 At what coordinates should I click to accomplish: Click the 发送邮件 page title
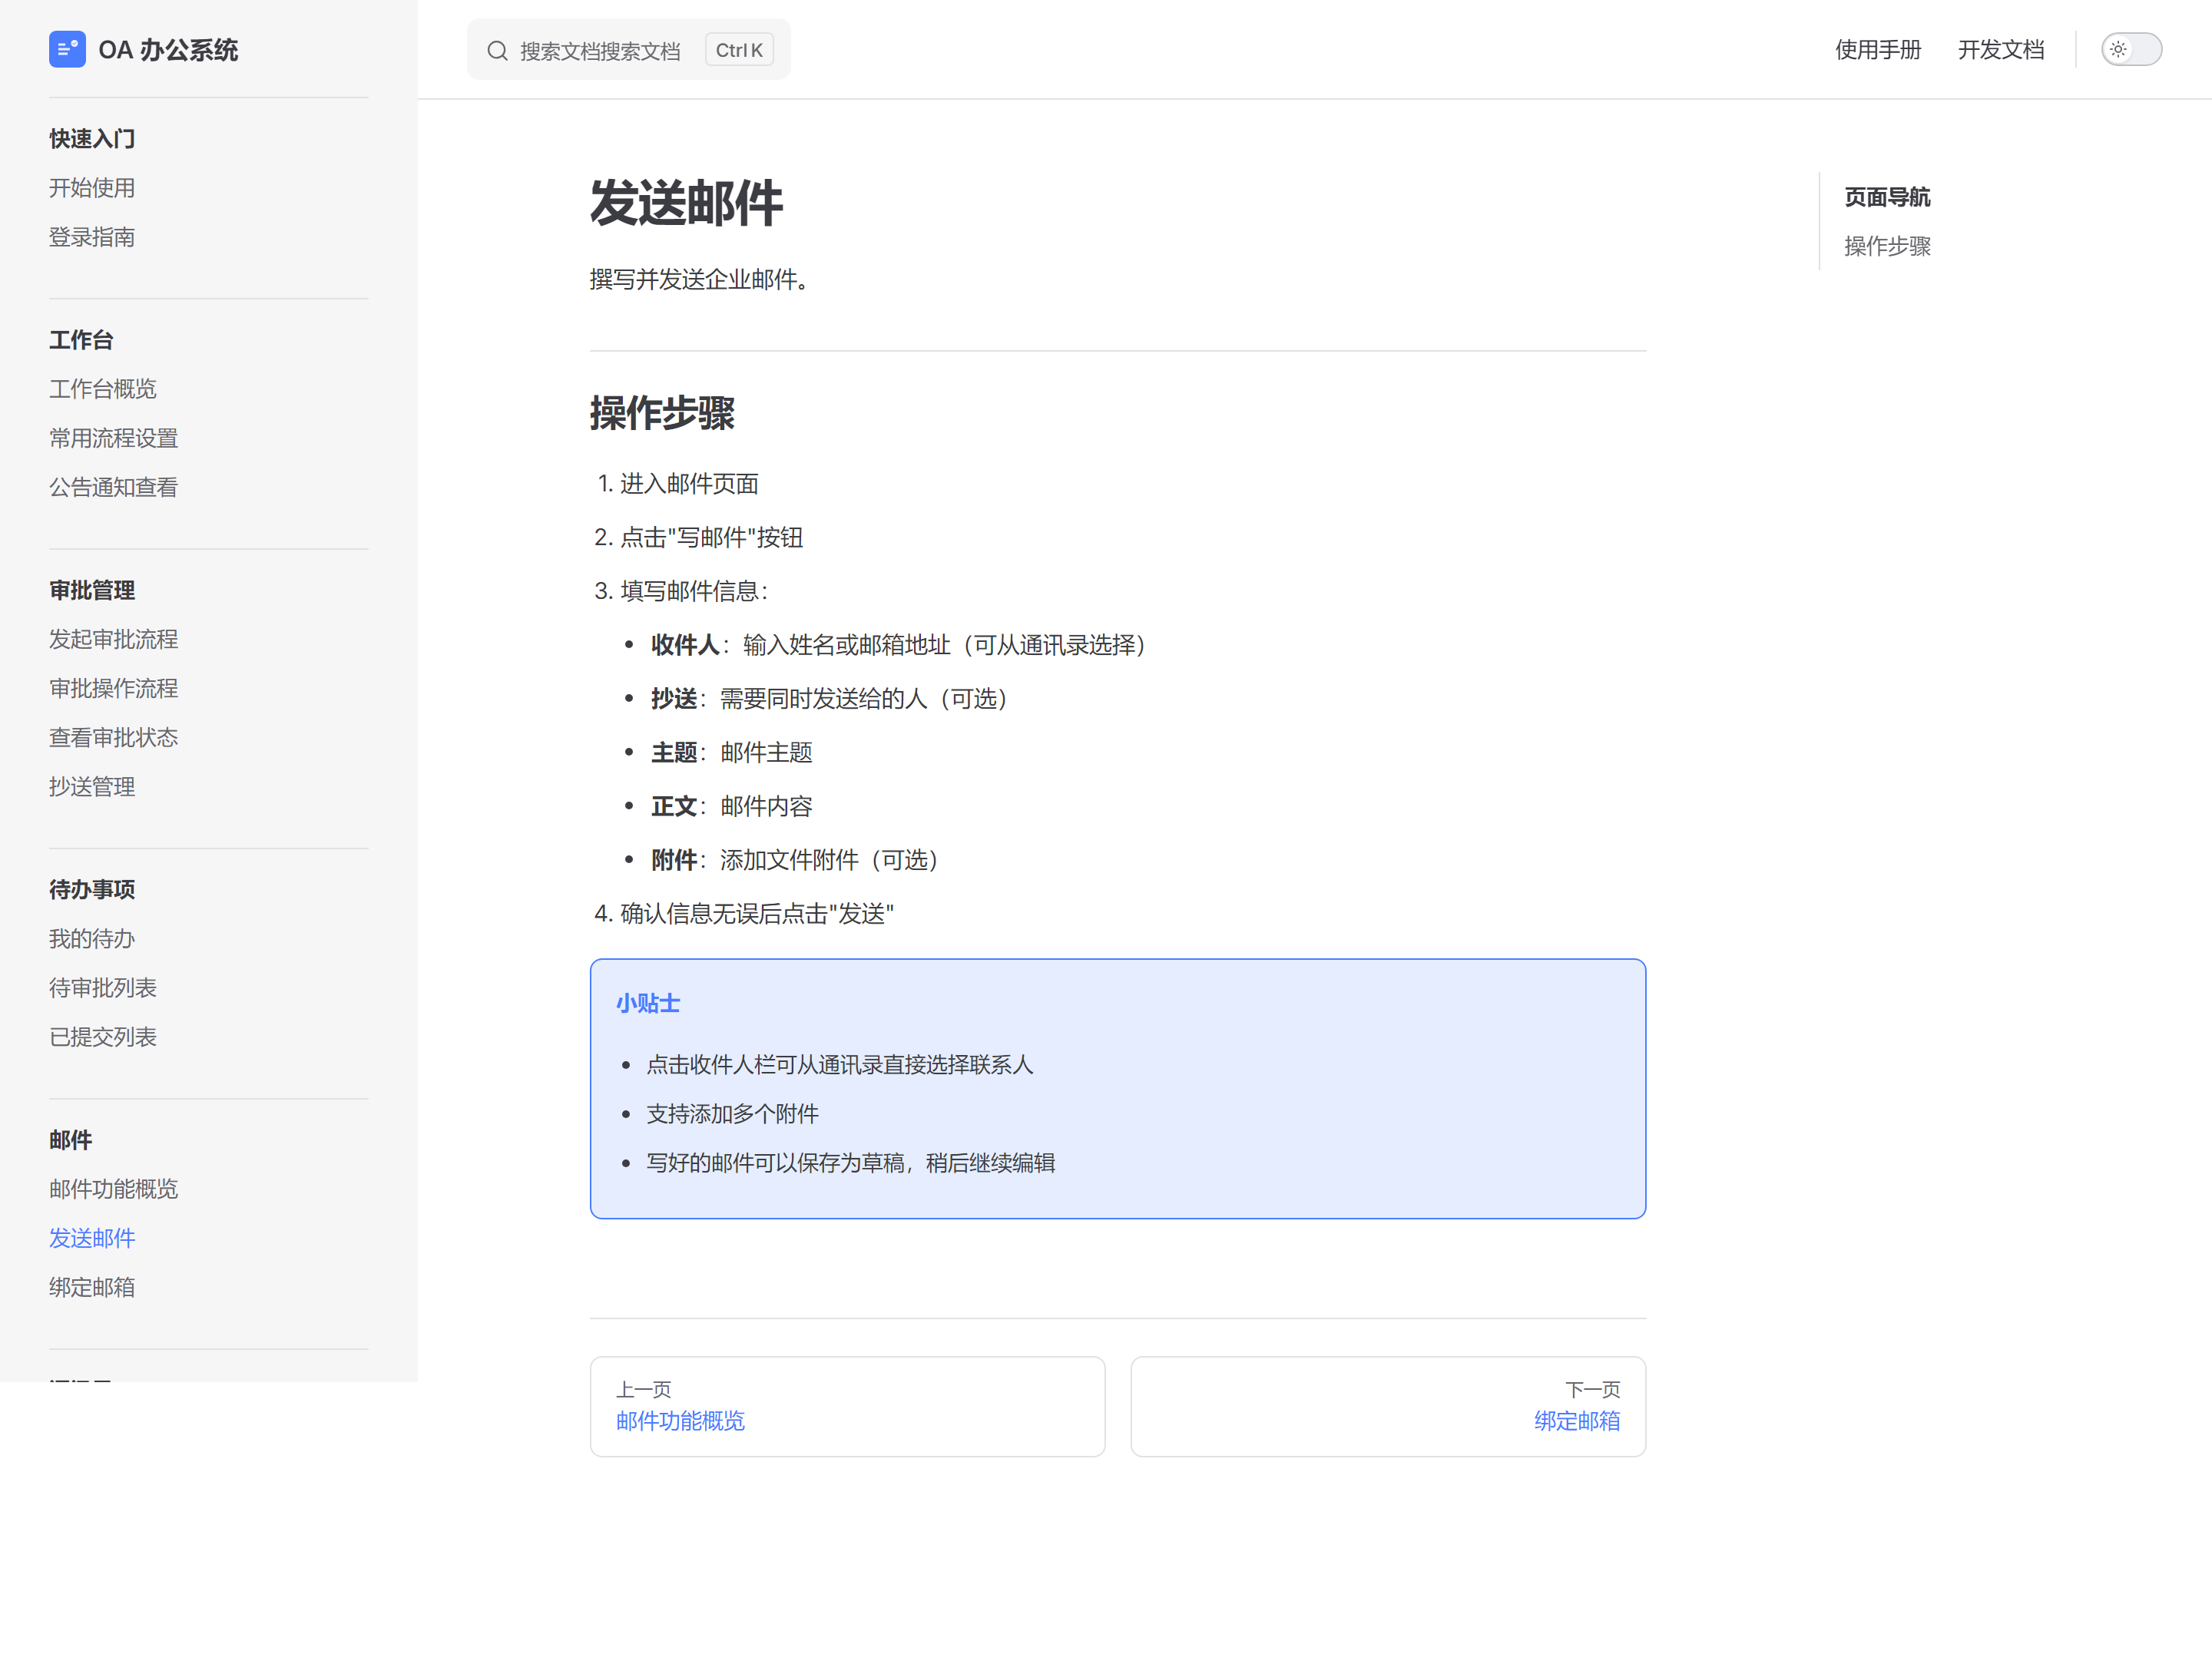click(x=686, y=204)
